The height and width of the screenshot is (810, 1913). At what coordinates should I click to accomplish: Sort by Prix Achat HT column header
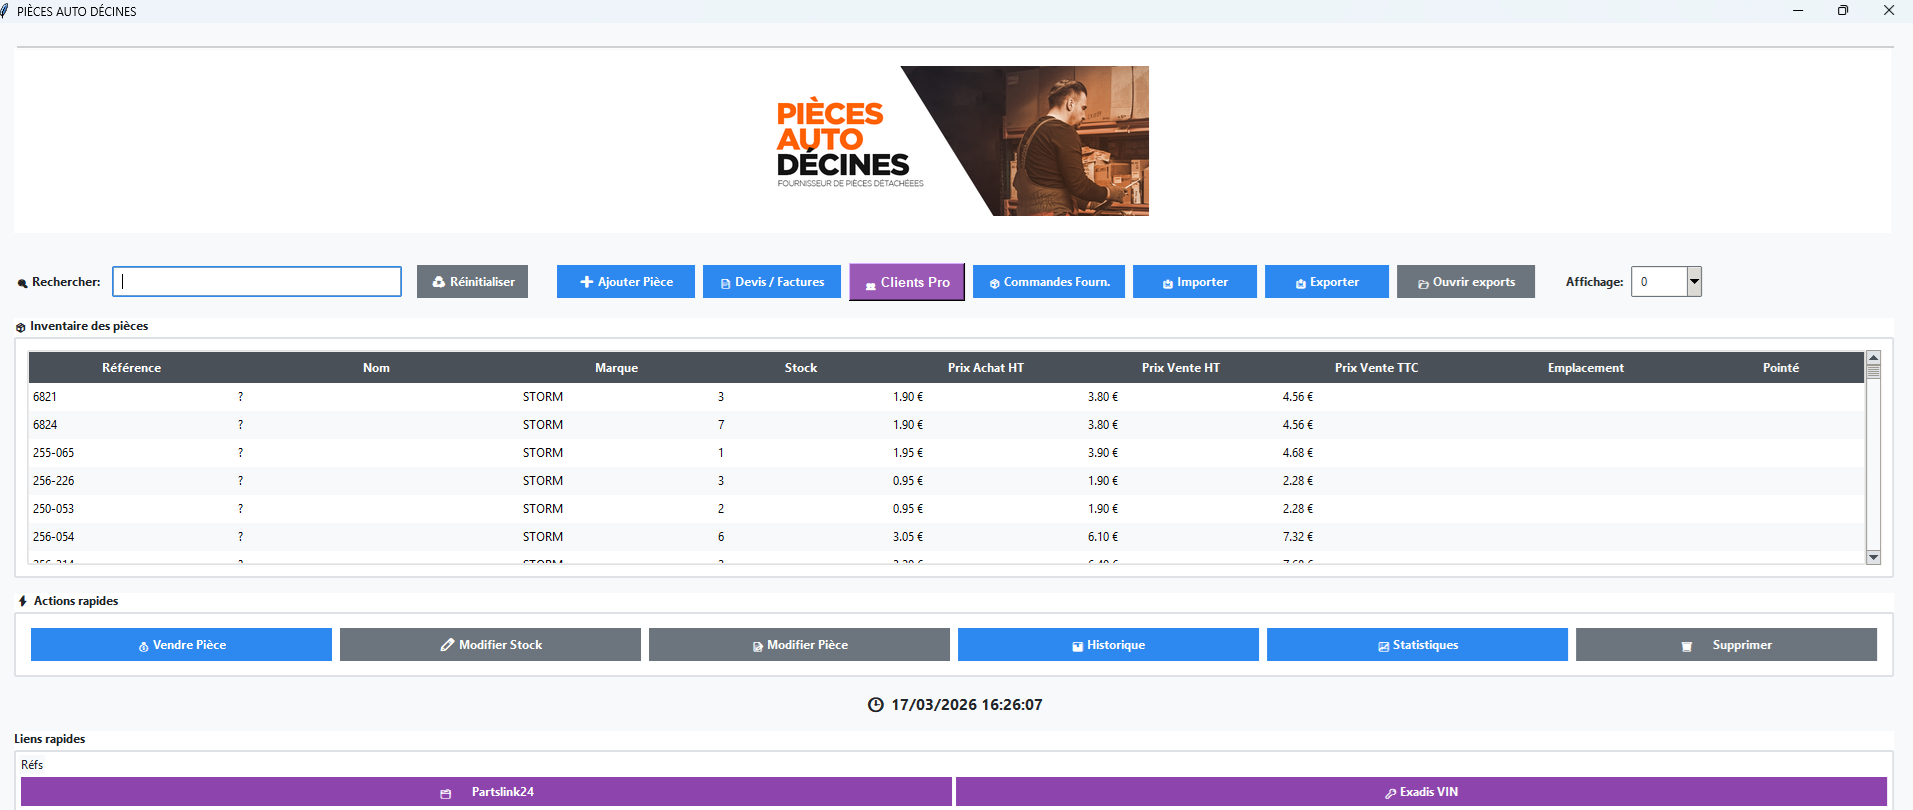[x=986, y=368]
